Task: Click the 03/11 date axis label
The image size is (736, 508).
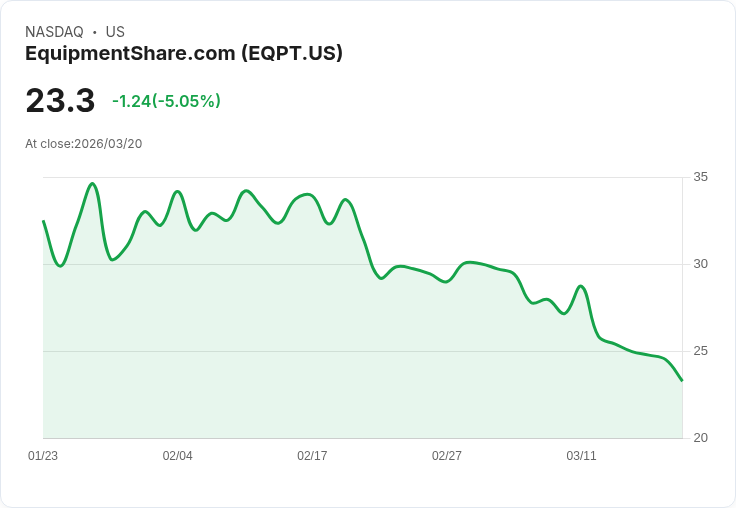Action: 581,455
